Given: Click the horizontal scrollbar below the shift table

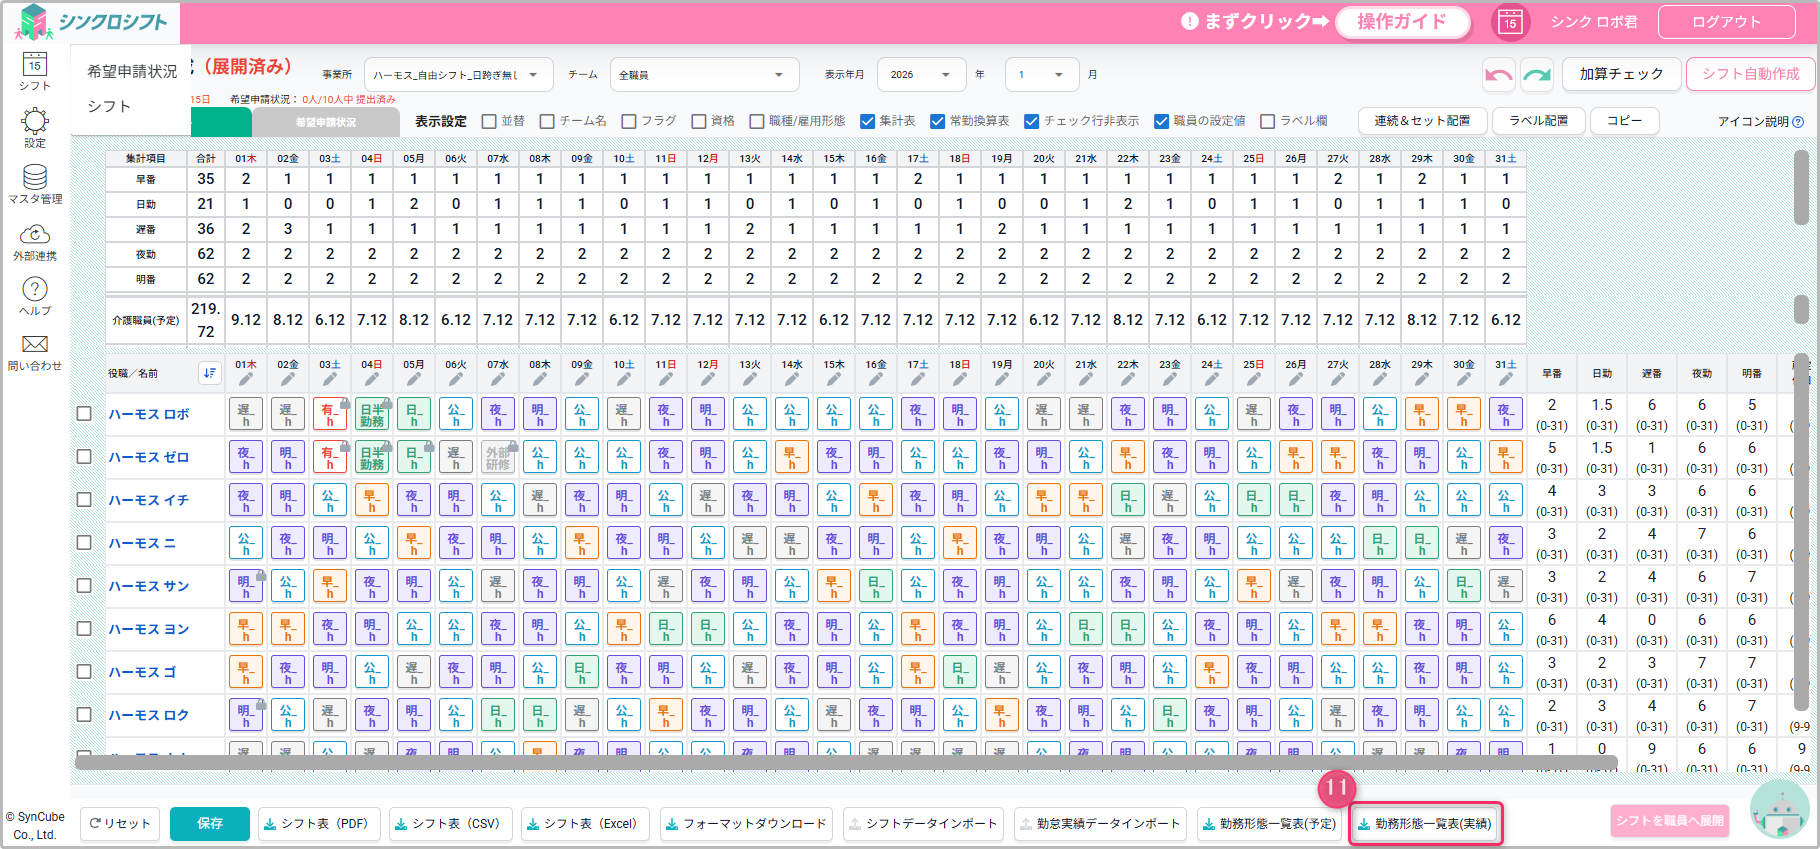Looking at the screenshot, I should [x=845, y=763].
